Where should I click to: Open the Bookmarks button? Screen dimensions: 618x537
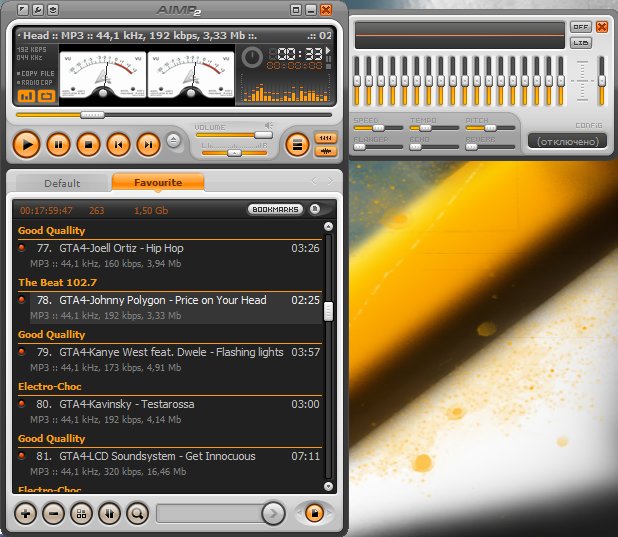point(275,209)
